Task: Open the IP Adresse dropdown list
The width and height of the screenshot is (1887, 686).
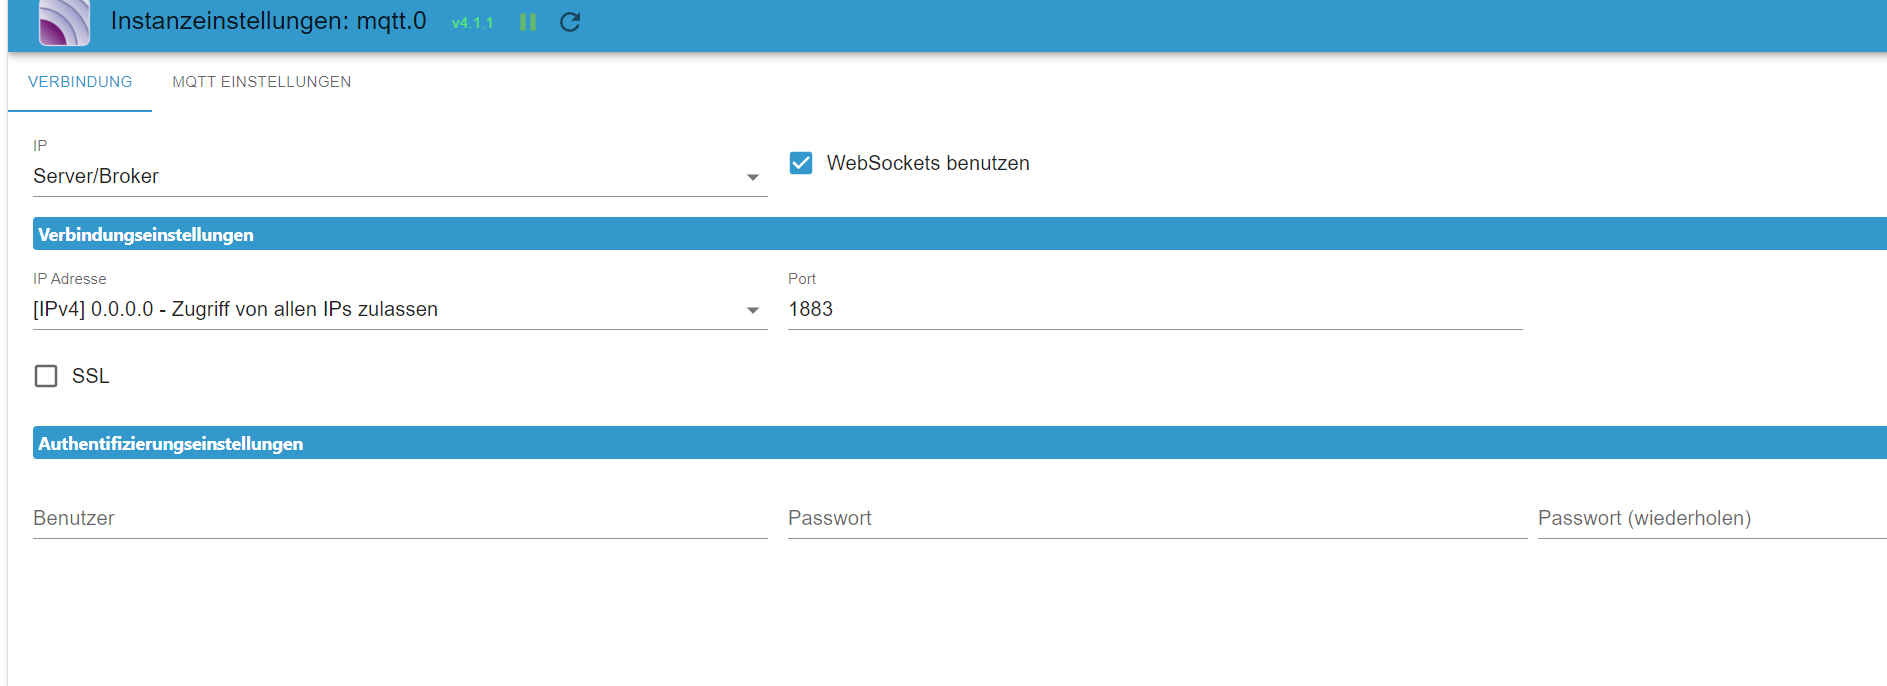Action: [400, 310]
